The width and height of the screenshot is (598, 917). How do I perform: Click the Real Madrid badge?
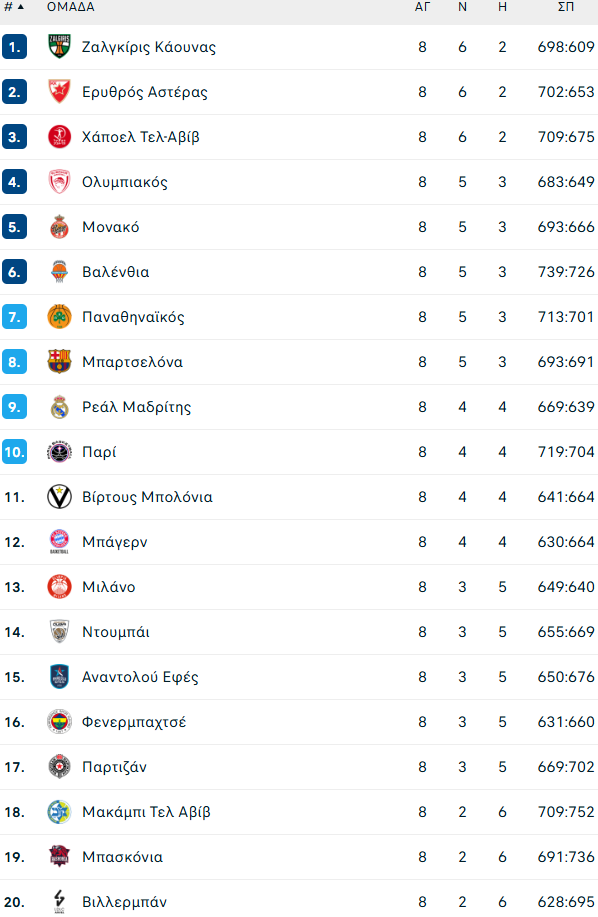[x=59, y=406]
